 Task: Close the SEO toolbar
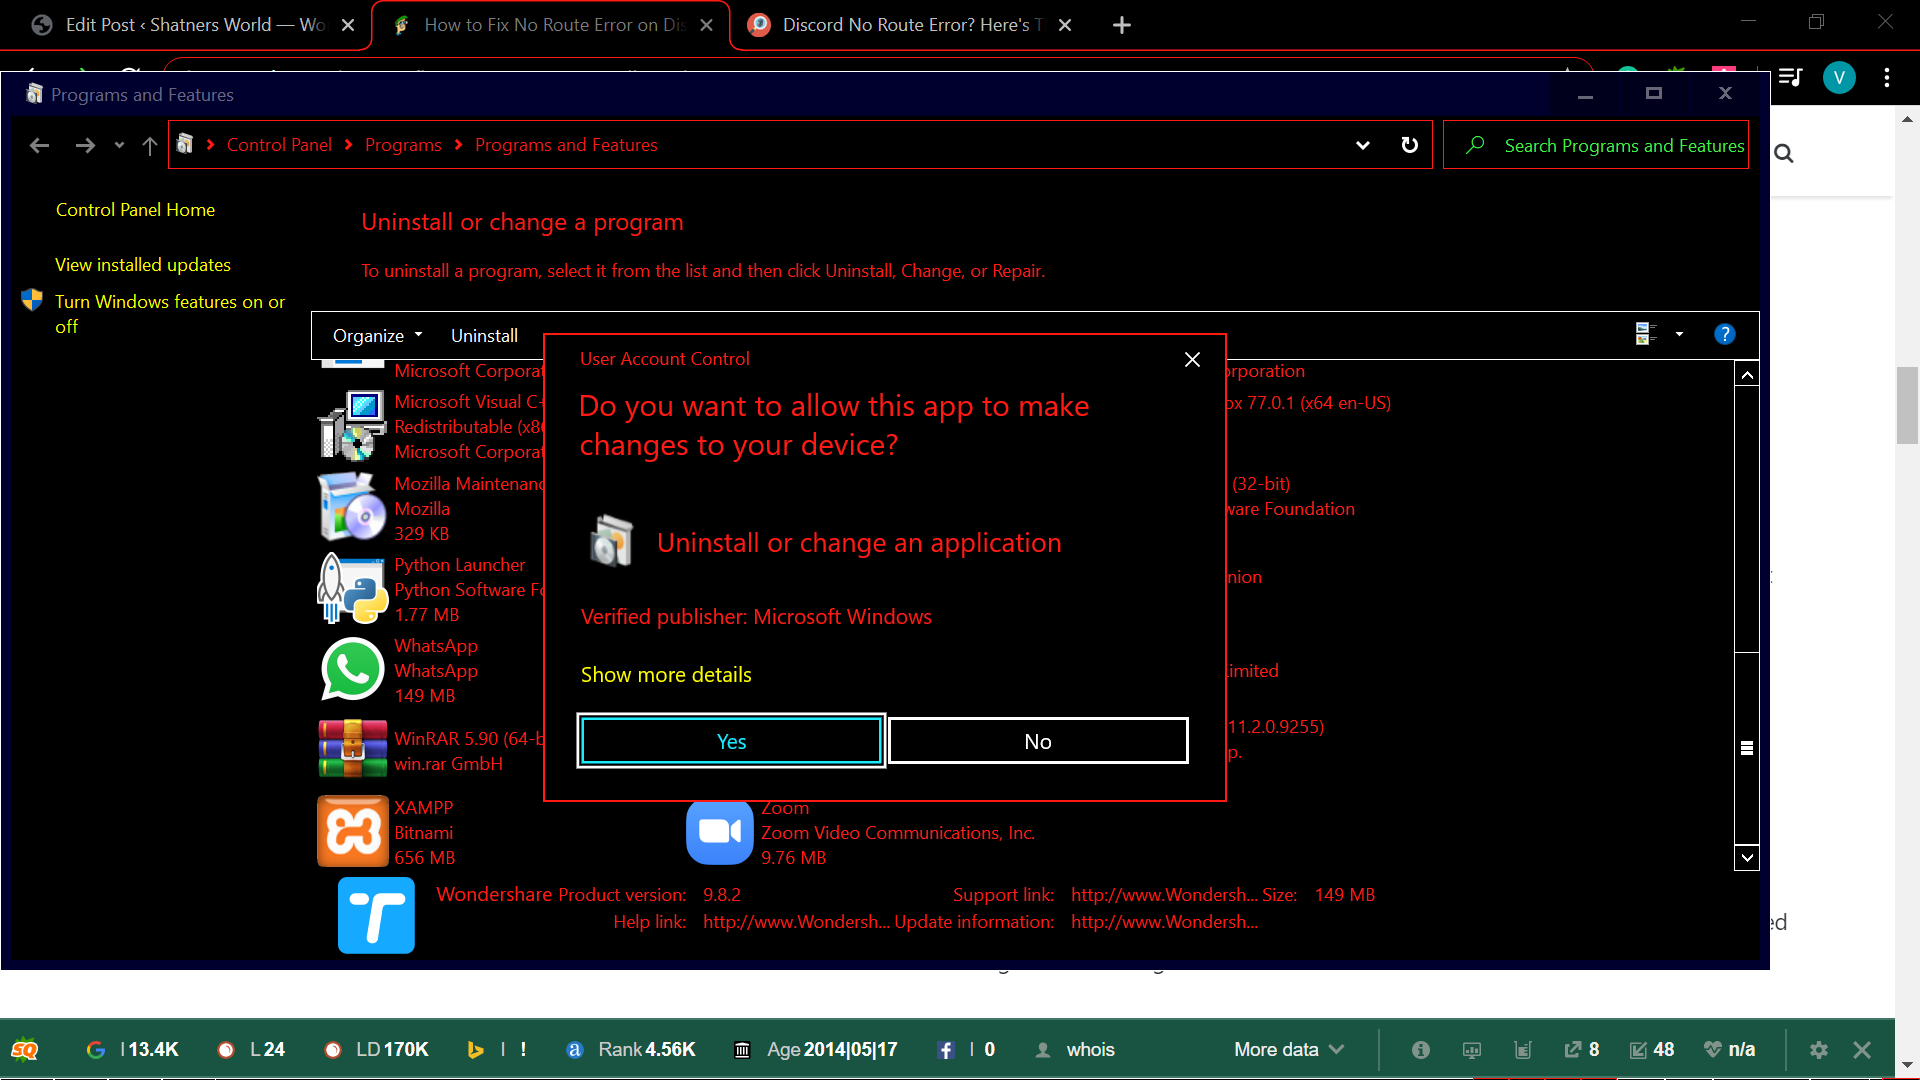coord(1861,1050)
